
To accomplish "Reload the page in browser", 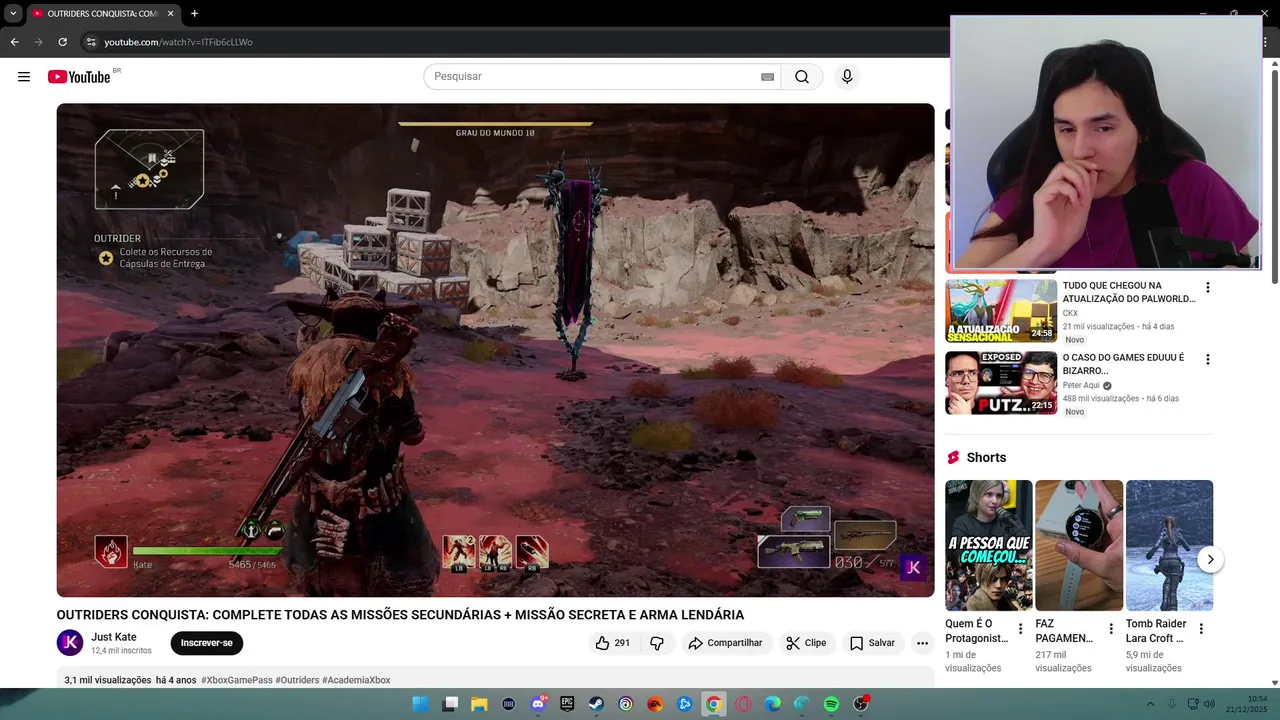I will coord(62,42).
